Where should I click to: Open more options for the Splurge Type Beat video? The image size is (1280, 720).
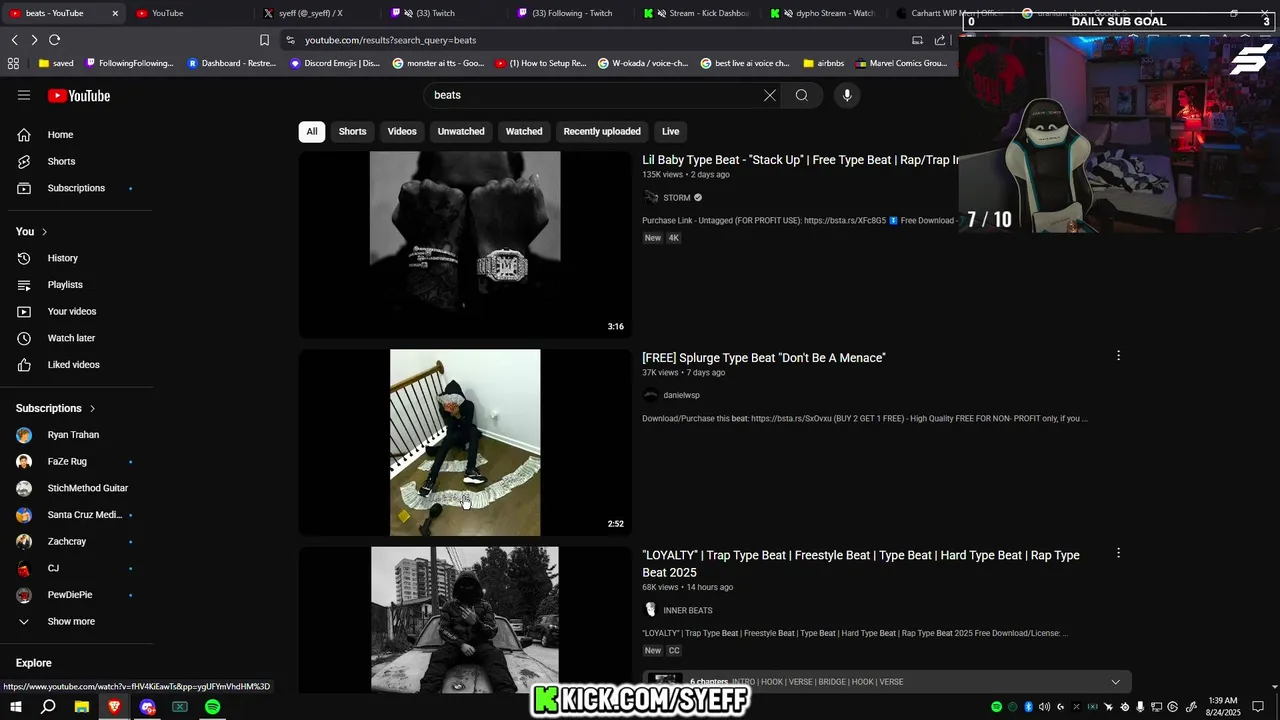pyautogui.click(x=1118, y=356)
